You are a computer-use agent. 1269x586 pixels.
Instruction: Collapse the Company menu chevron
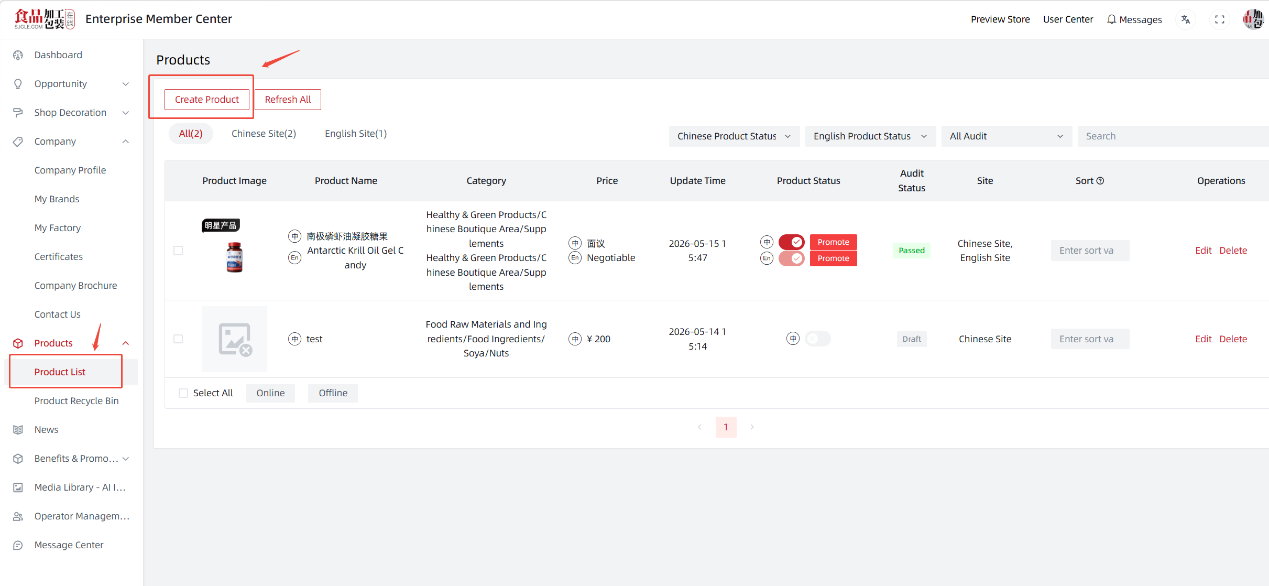tap(125, 142)
